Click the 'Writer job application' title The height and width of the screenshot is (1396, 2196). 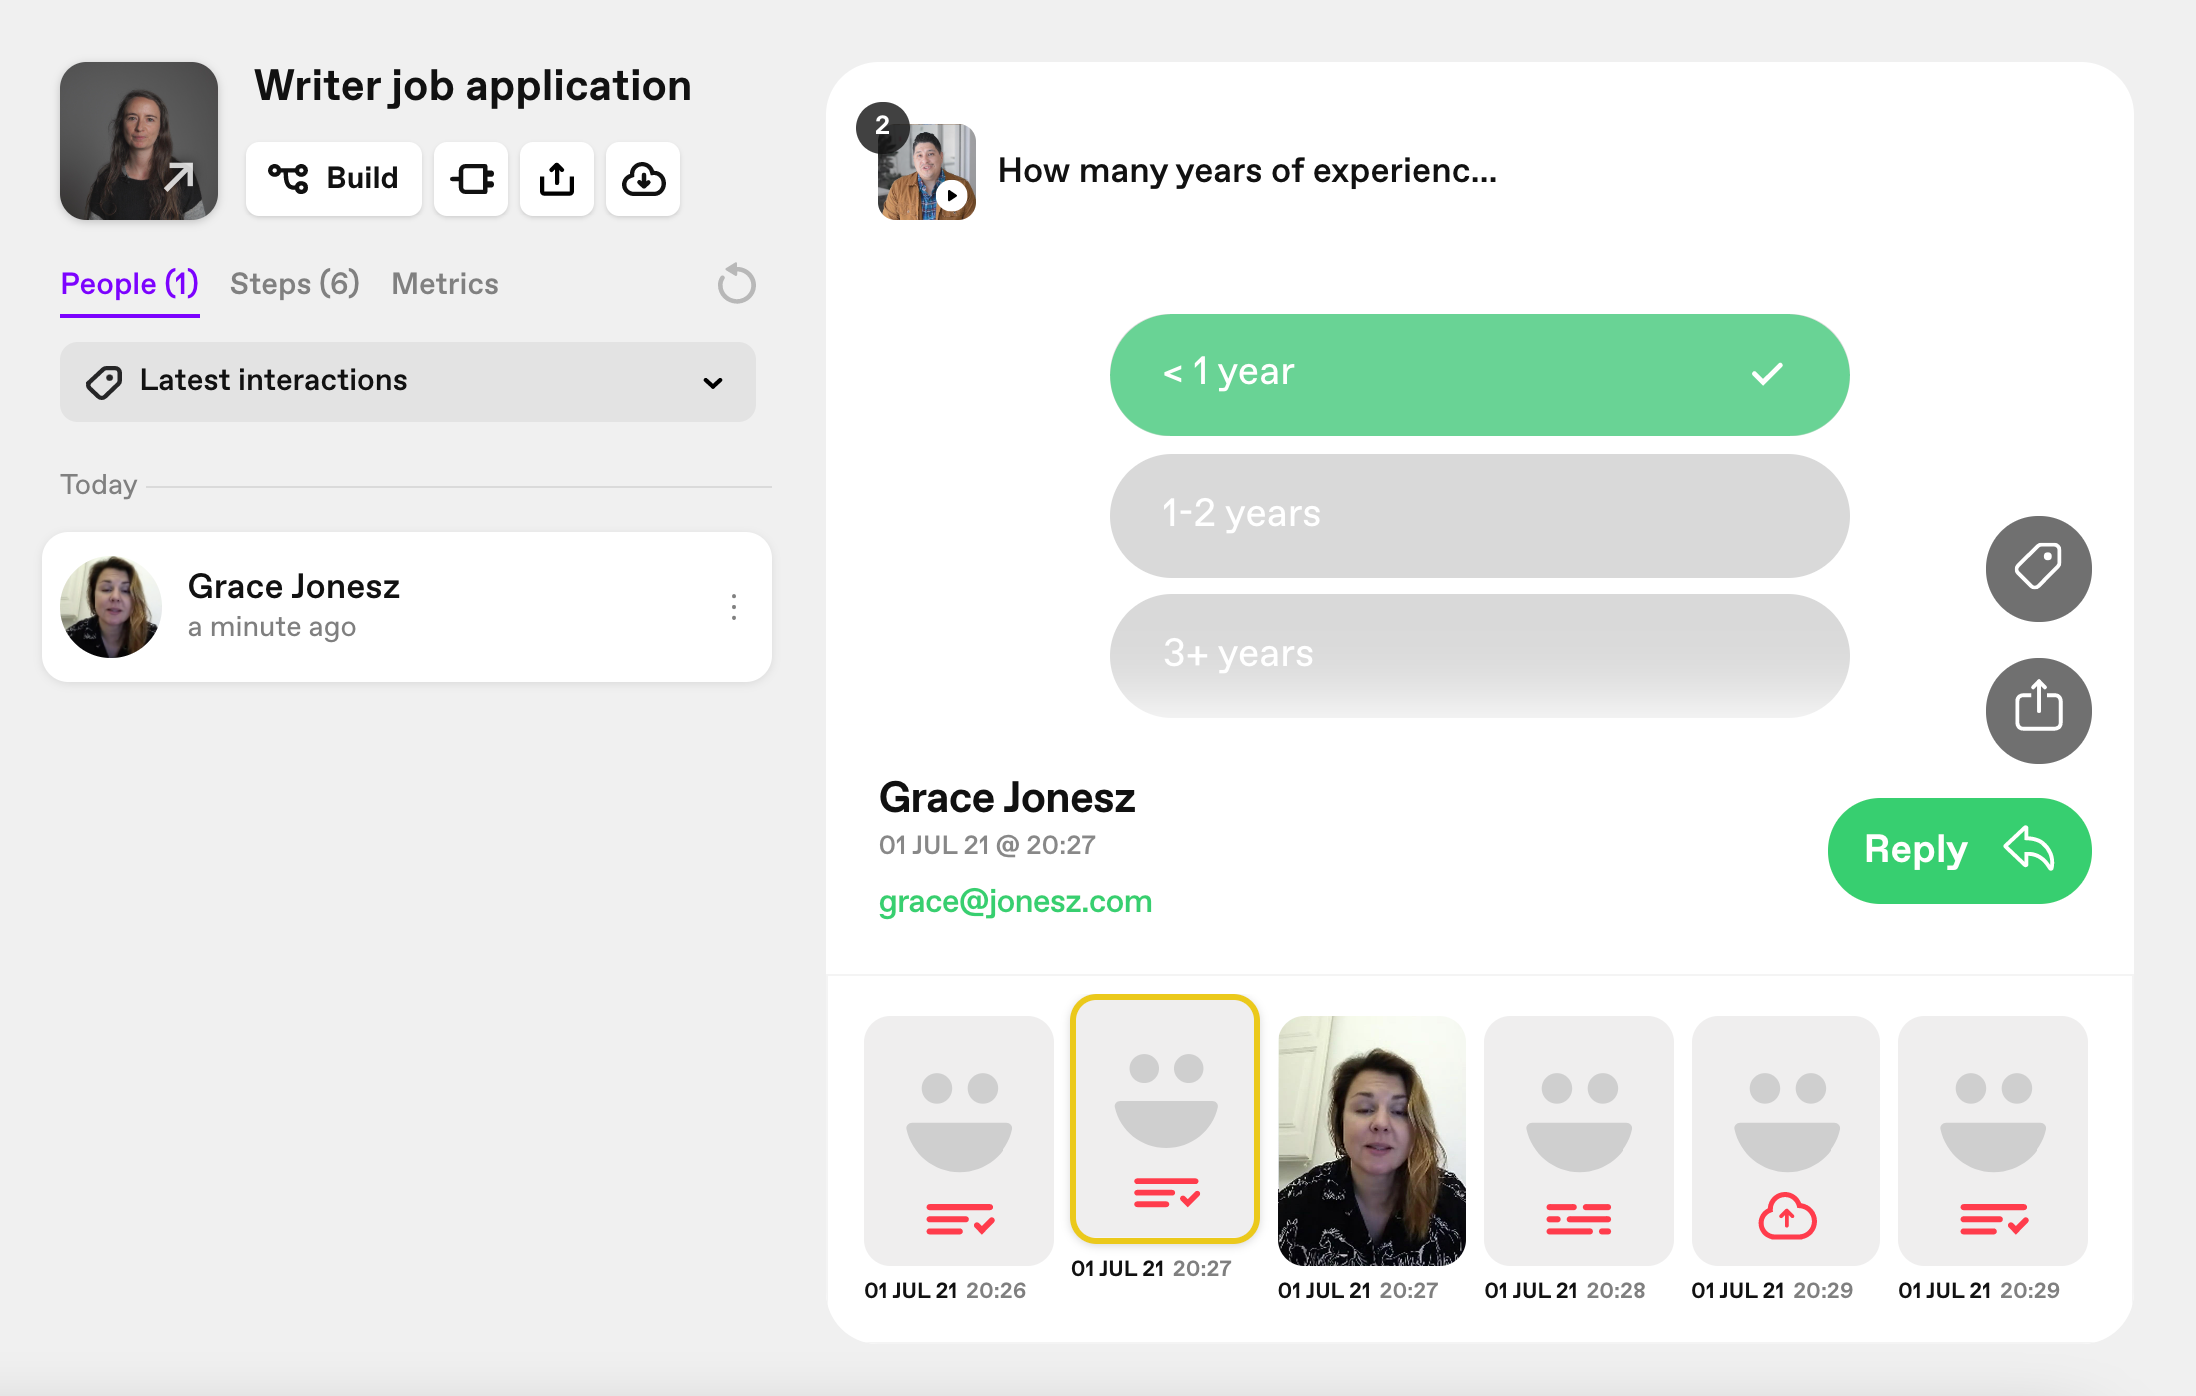[473, 86]
